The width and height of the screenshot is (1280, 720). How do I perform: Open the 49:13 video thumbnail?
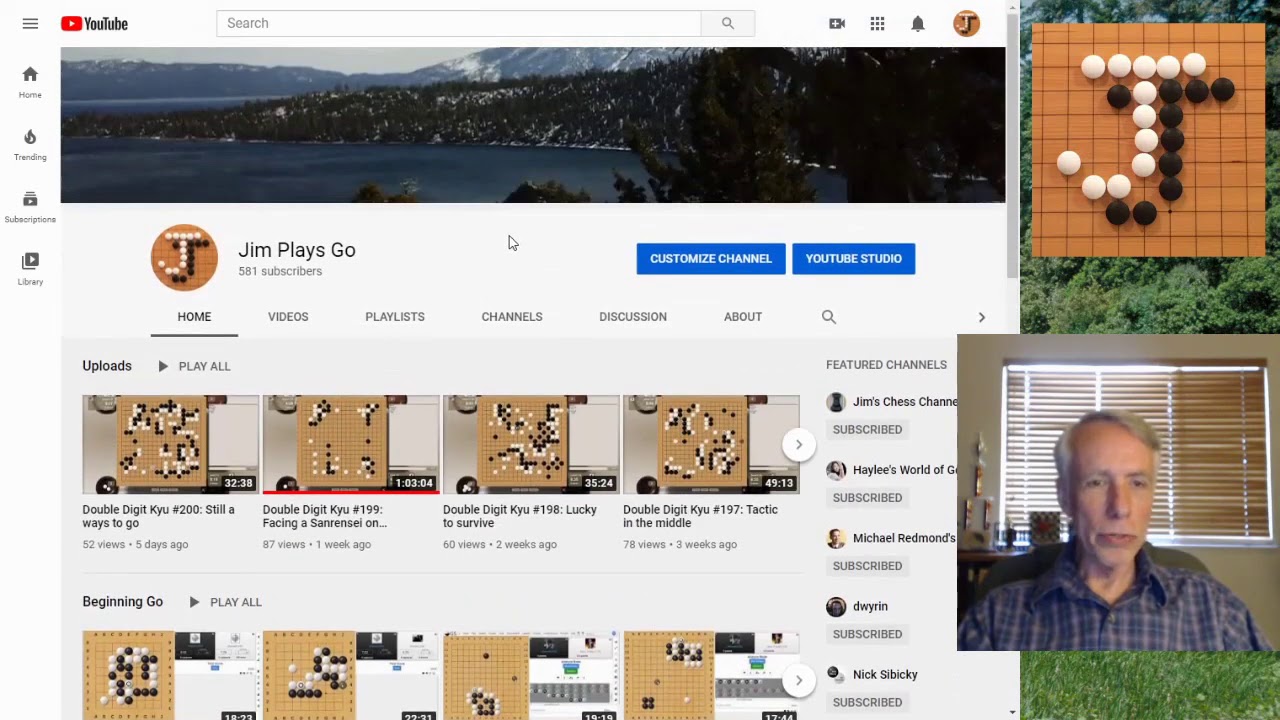click(711, 445)
